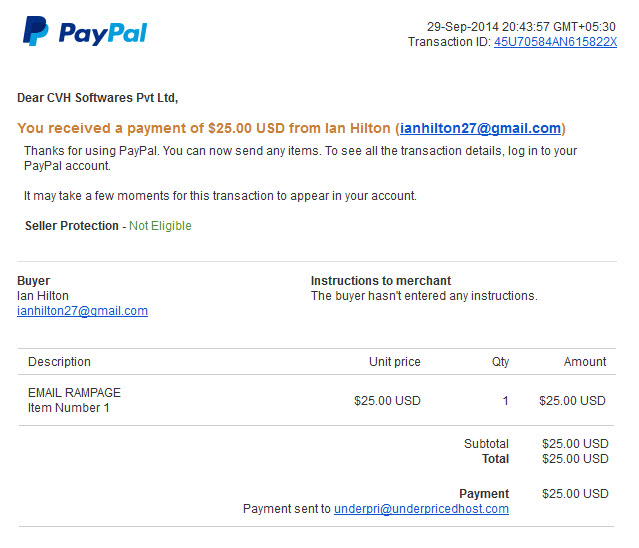Select the Amount column header

pos(585,362)
